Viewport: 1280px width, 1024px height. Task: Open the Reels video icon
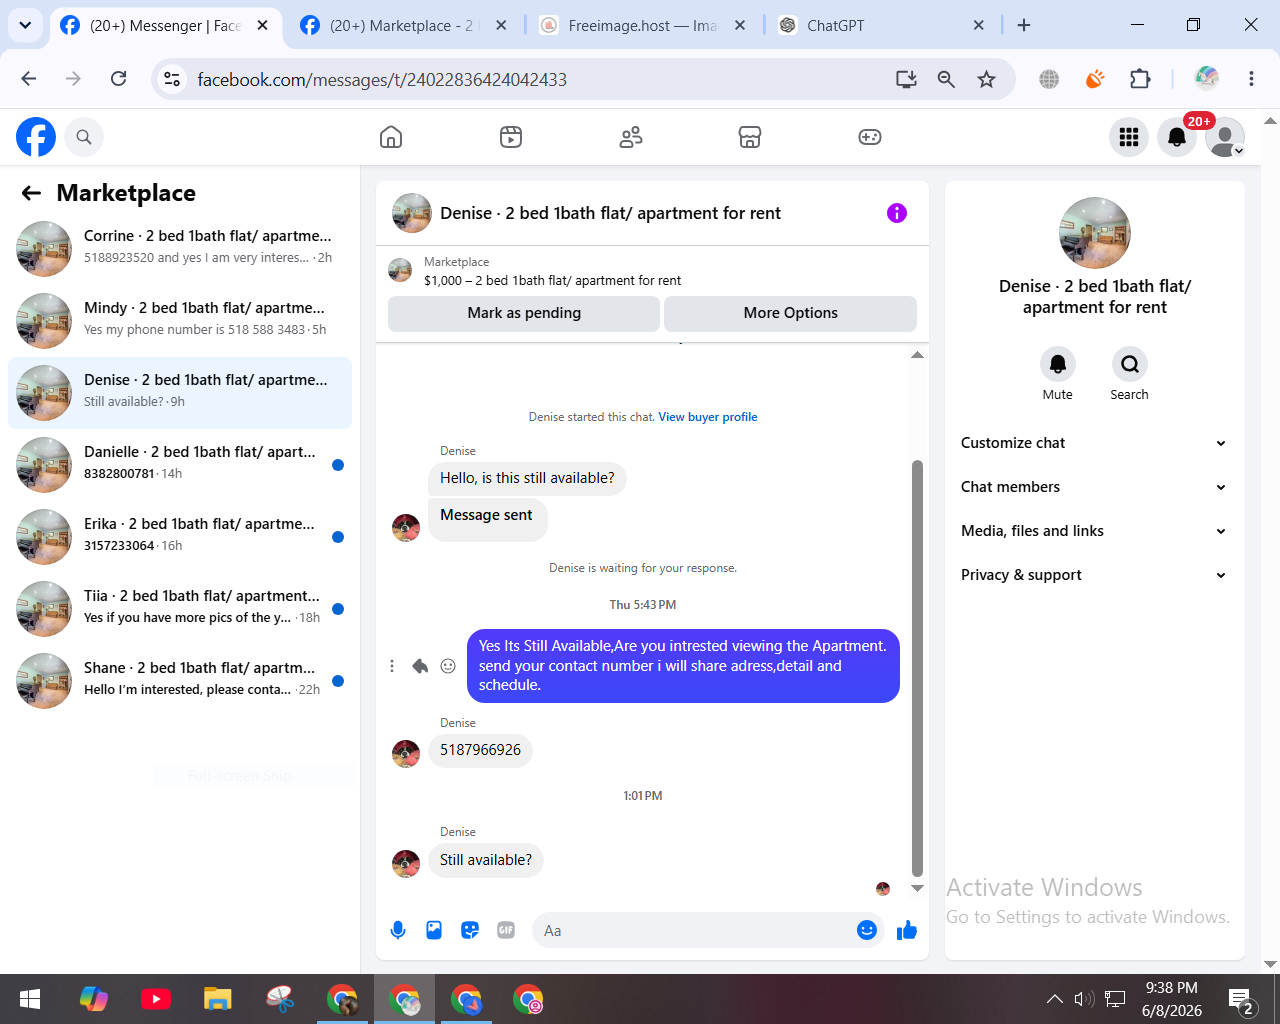[x=511, y=137]
